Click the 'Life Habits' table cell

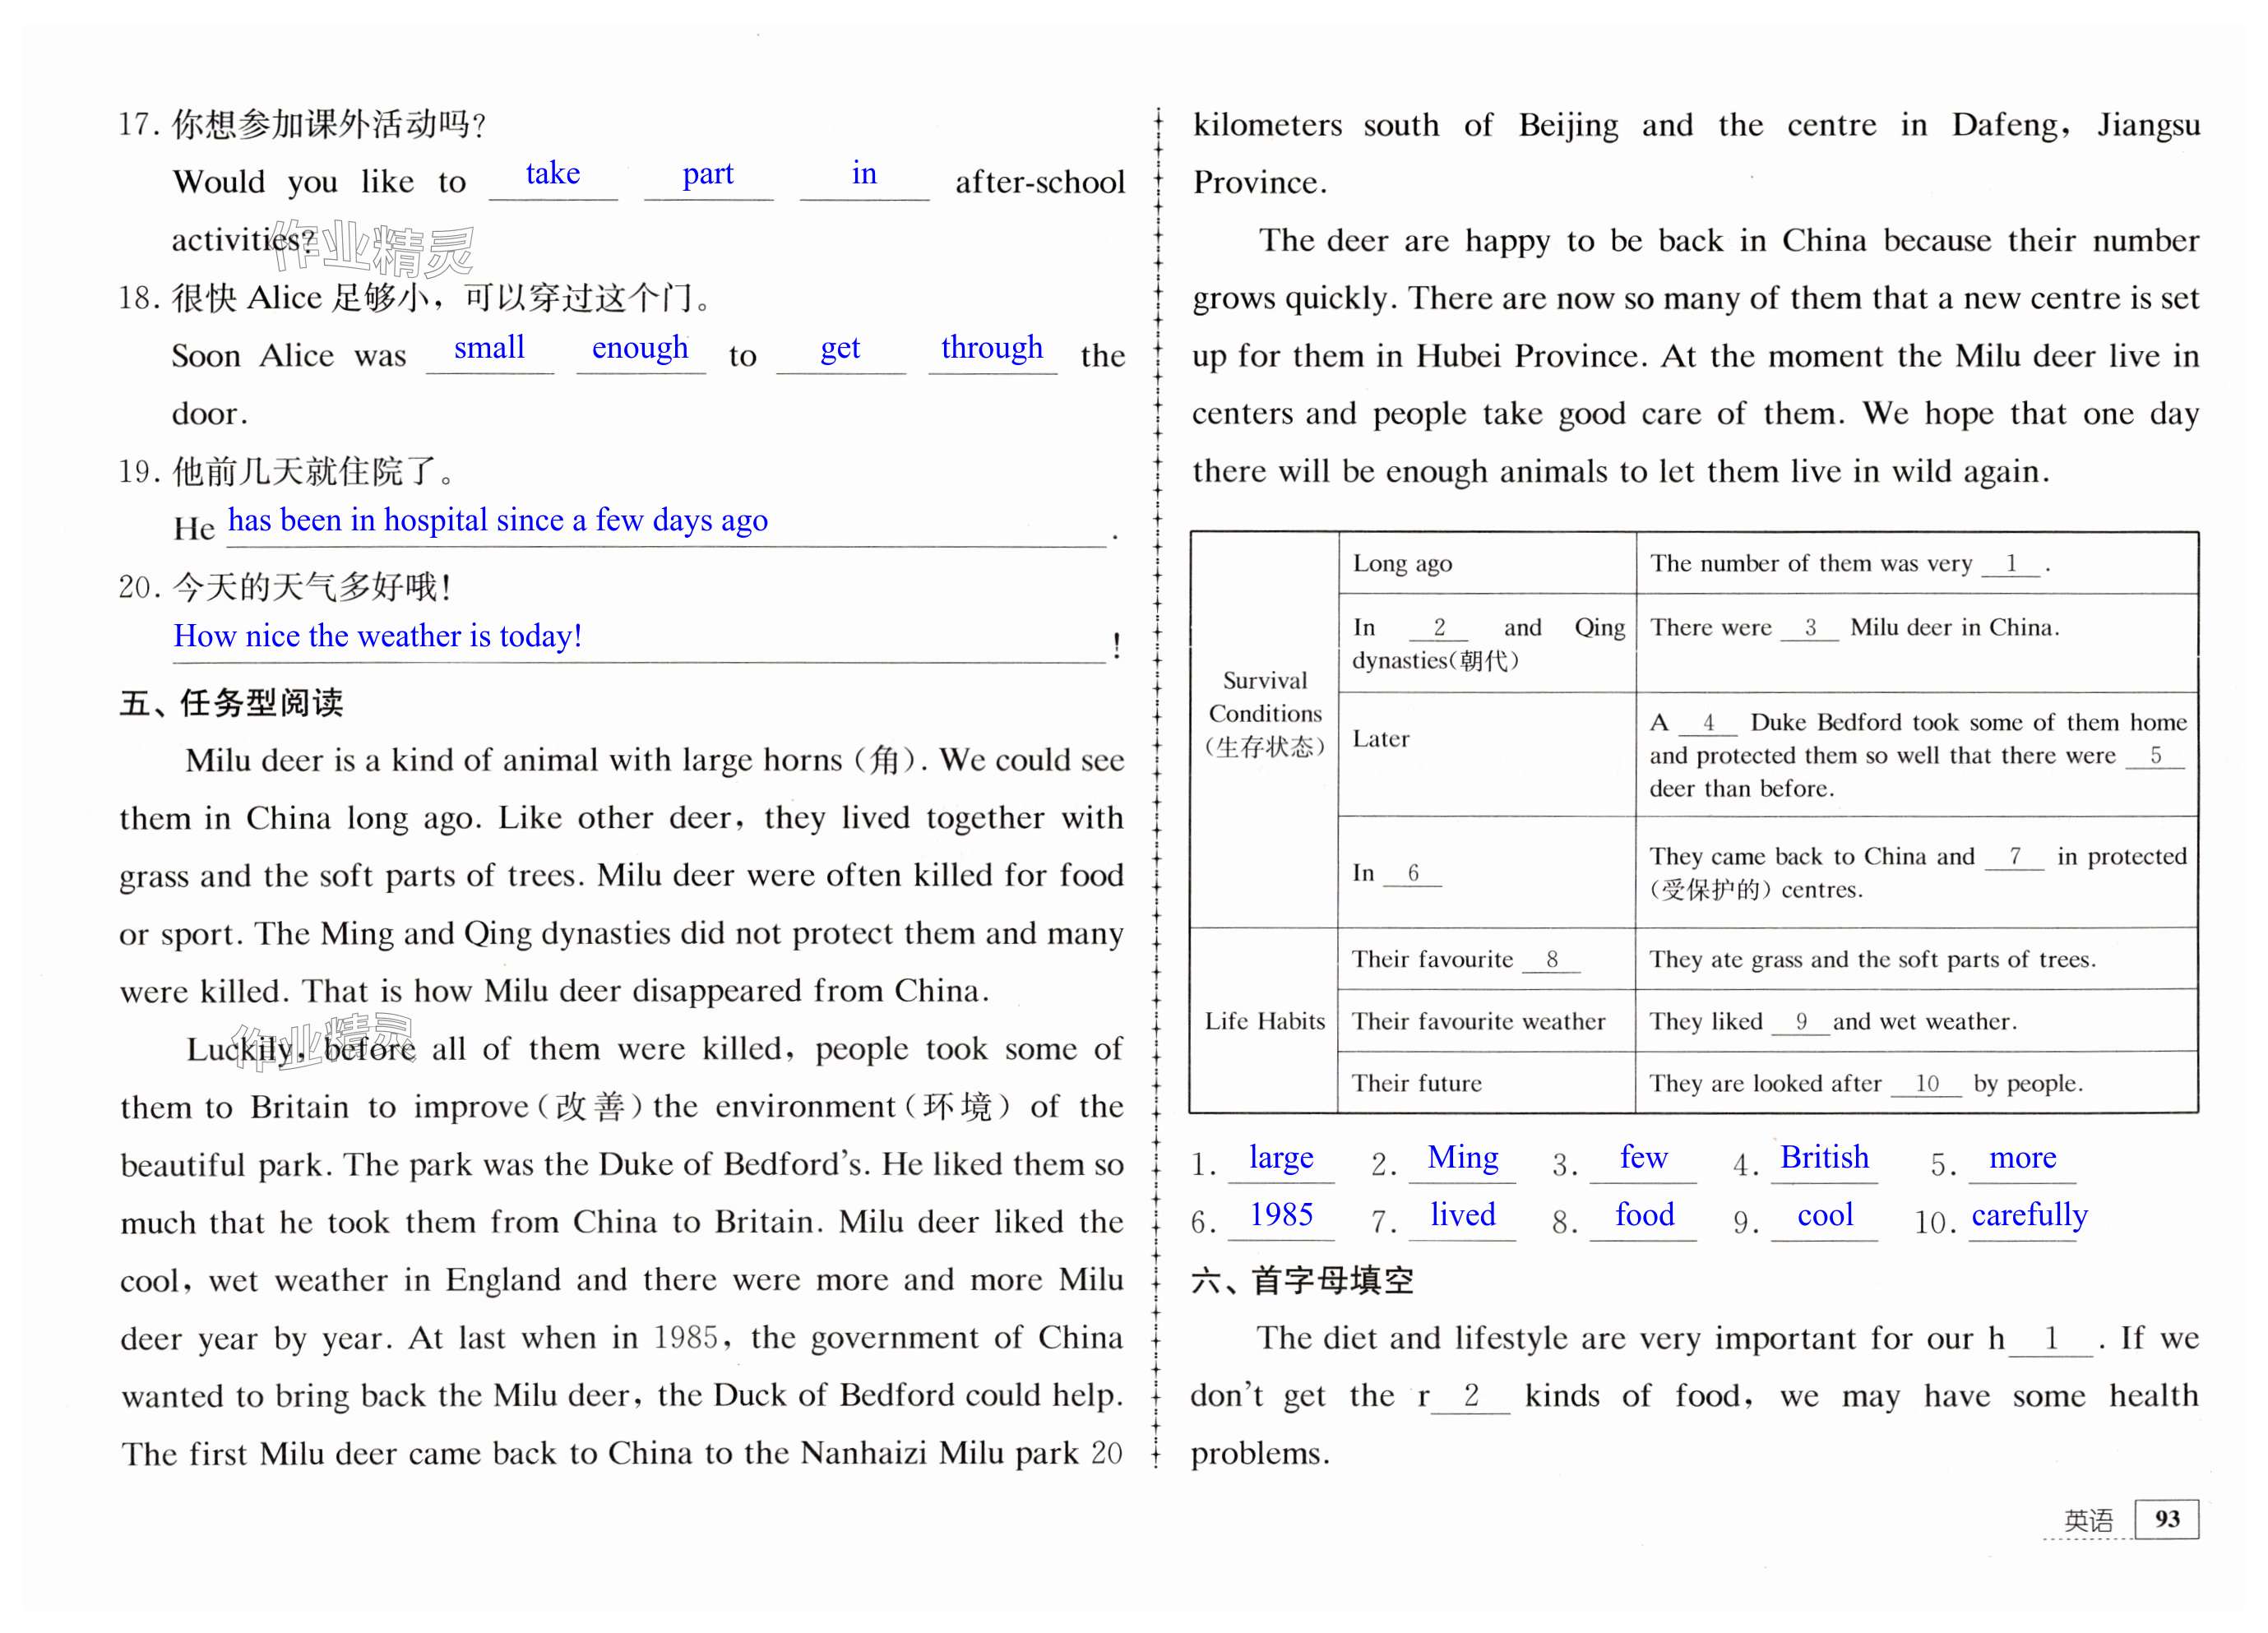coord(1264,1021)
